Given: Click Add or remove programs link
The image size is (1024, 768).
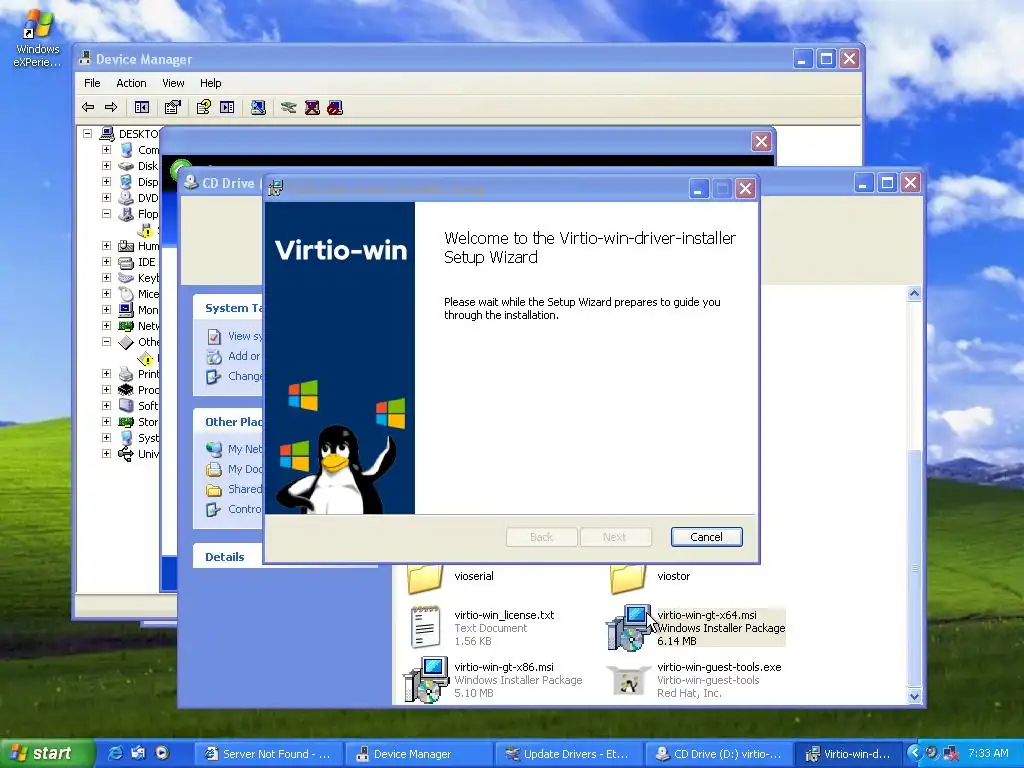Looking at the screenshot, I should 244,357.
